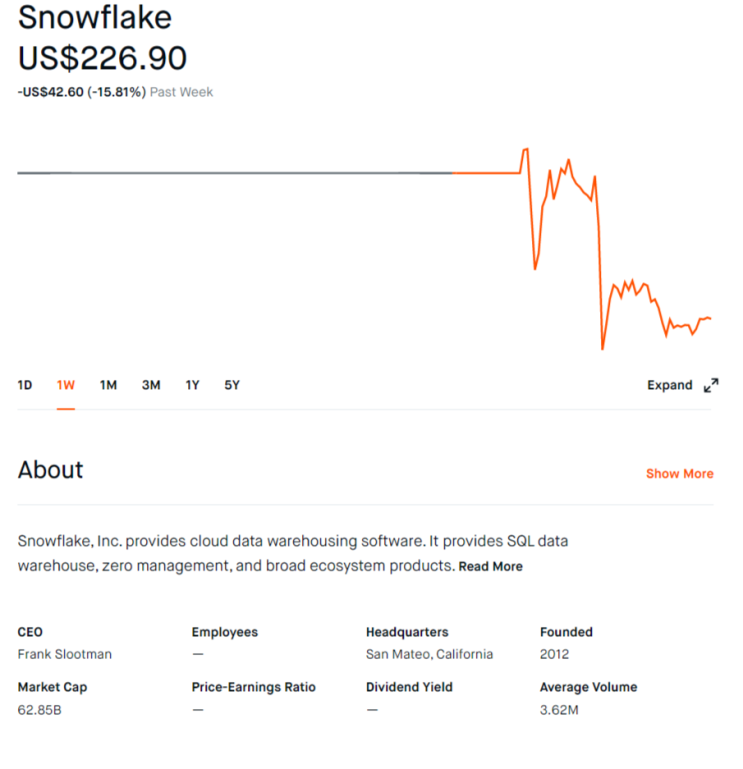View the 5Y price chart
Image resolution: width=743 pixels, height=769 pixels.
coord(232,385)
